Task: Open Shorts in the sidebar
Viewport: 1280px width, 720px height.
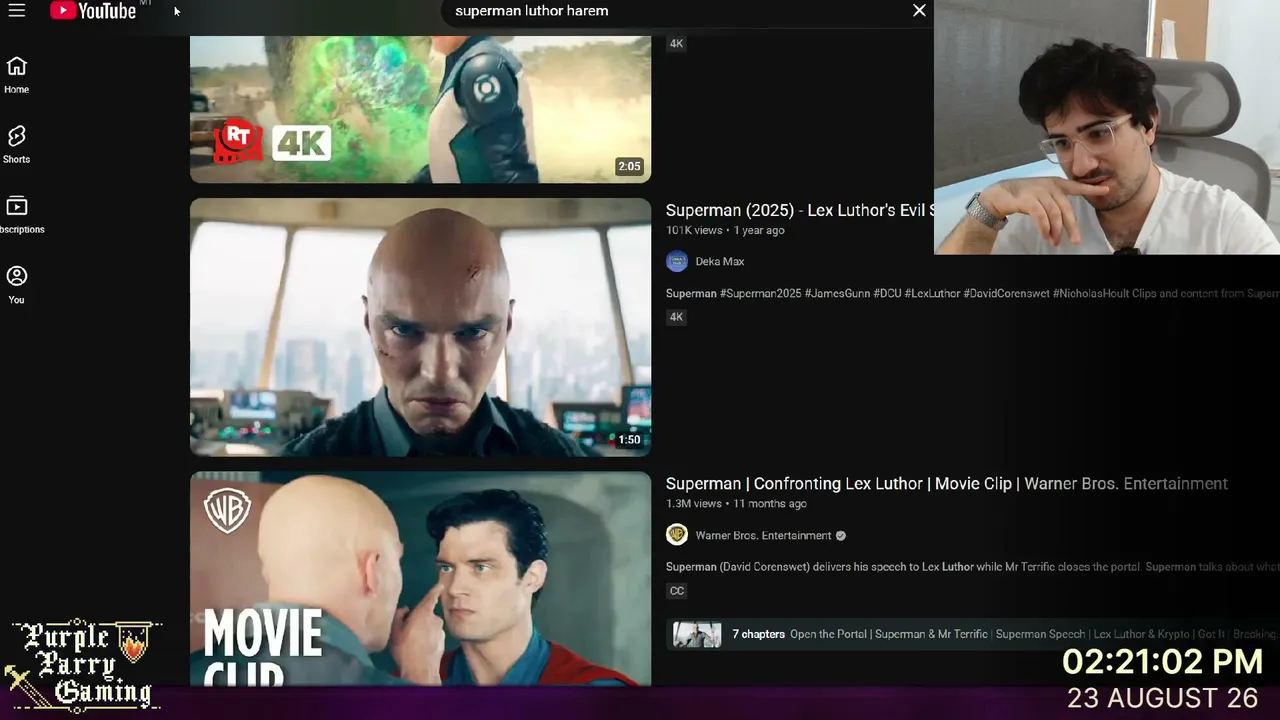Action: point(17,145)
